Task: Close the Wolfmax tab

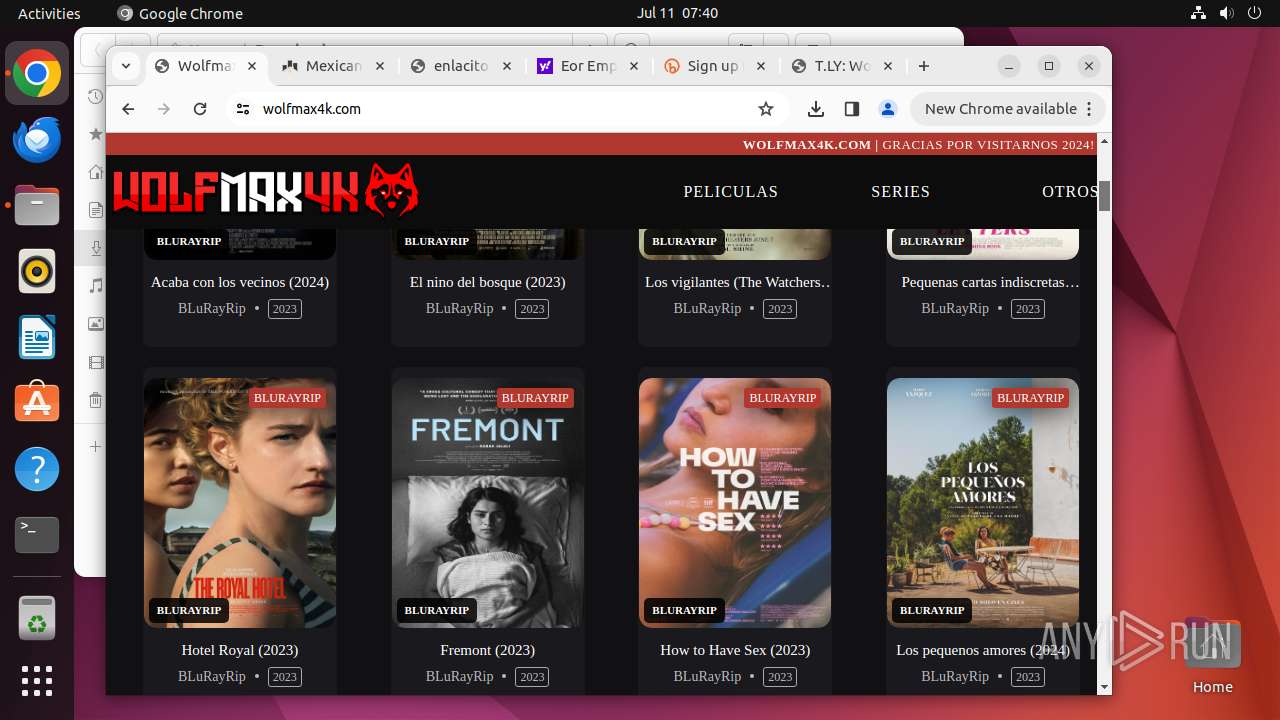Action: [252, 66]
